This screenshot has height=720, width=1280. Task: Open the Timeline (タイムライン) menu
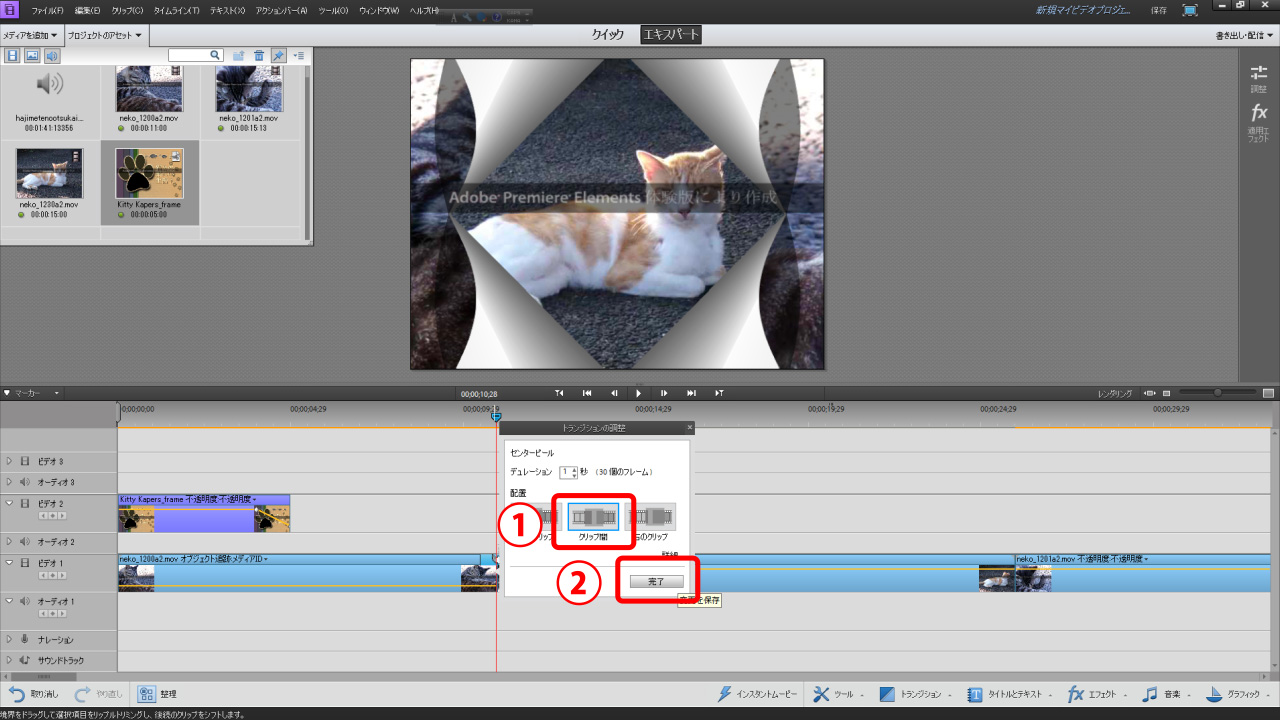point(176,10)
